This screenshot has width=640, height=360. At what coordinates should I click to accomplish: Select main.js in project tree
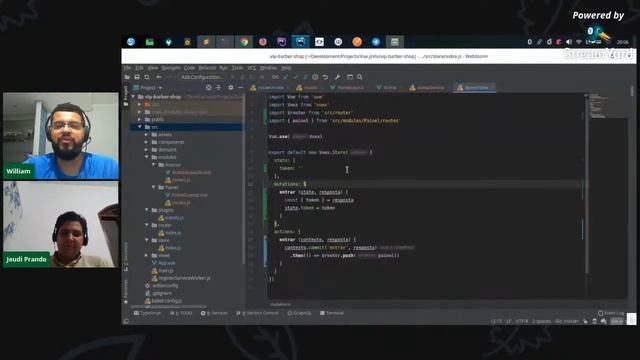(x=163, y=271)
